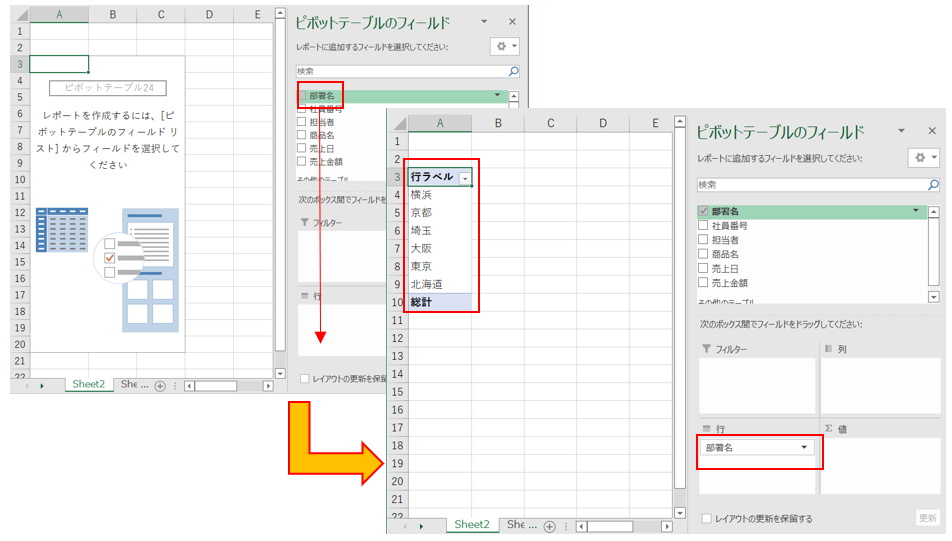The height and width of the screenshot is (541, 952).
Task: Check the 社員番号 field in the right pane
Action: 703,226
